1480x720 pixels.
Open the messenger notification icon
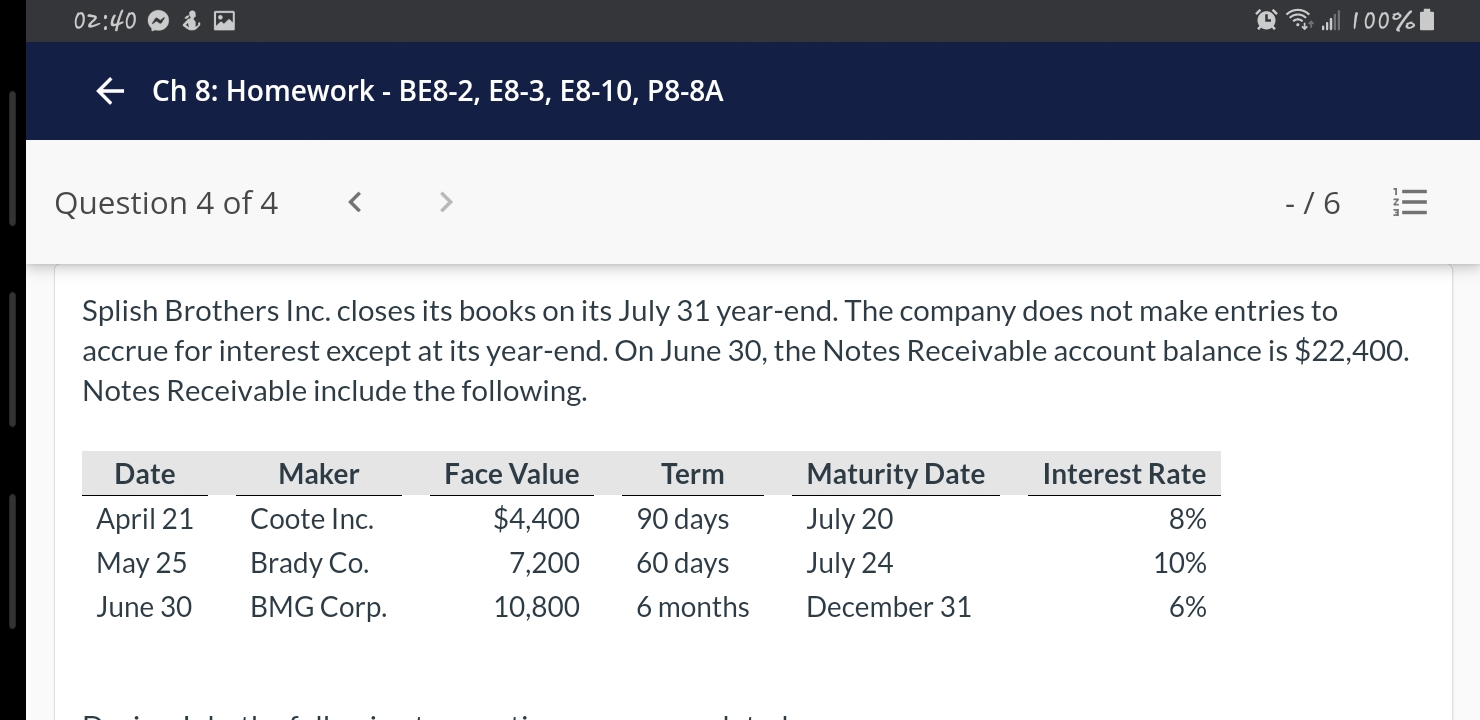(158, 19)
